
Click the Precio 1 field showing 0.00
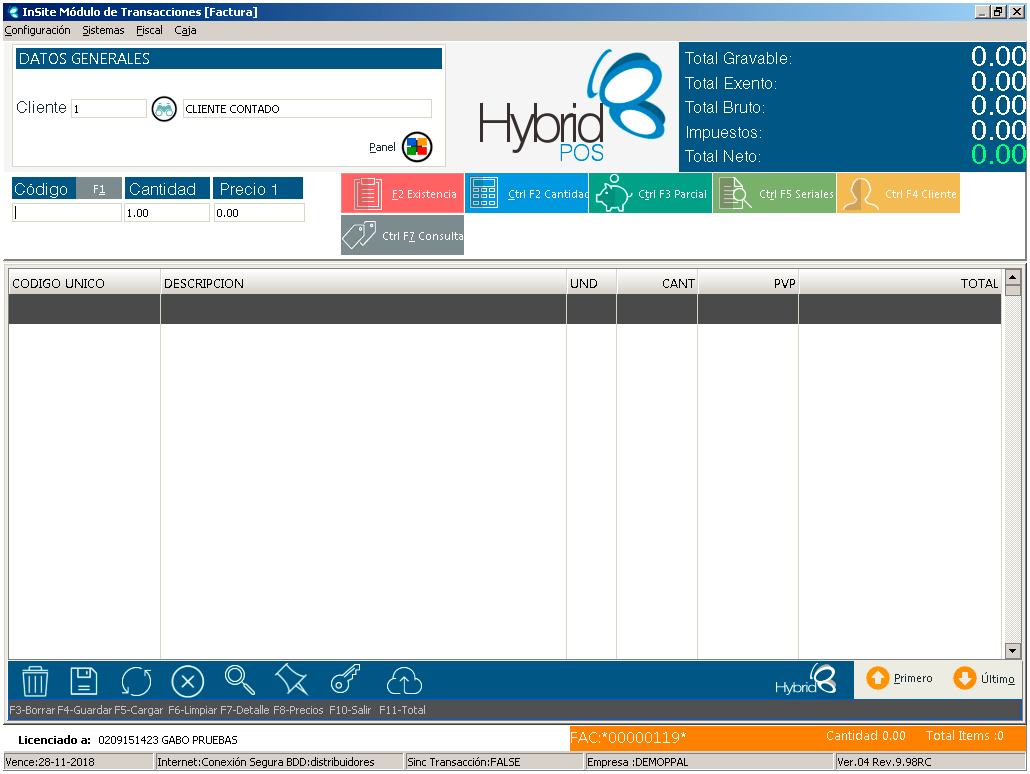click(x=259, y=212)
